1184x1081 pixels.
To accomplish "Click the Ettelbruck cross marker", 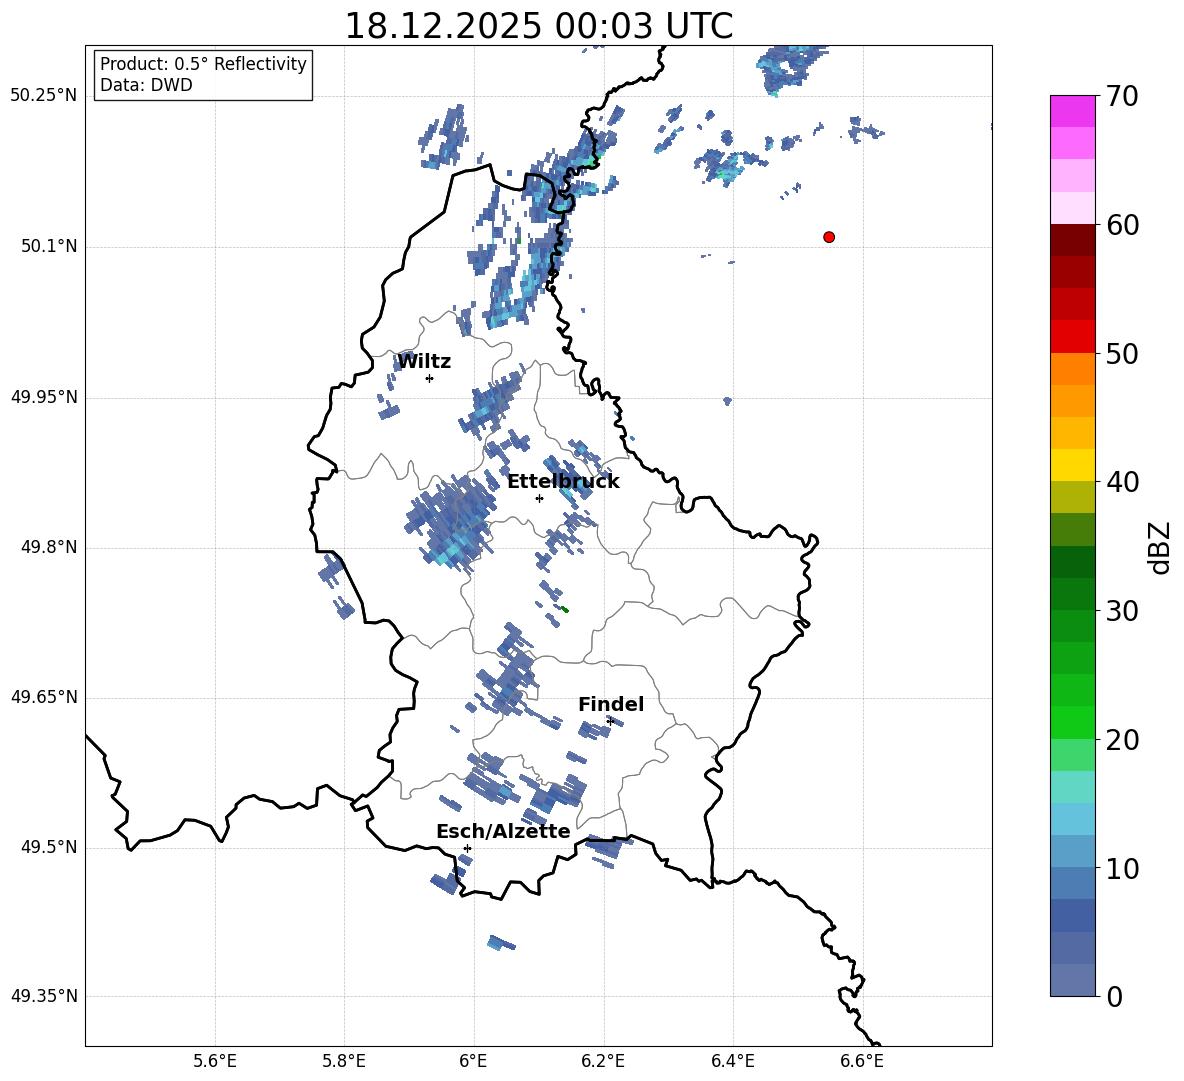I will click(x=539, y=498).
